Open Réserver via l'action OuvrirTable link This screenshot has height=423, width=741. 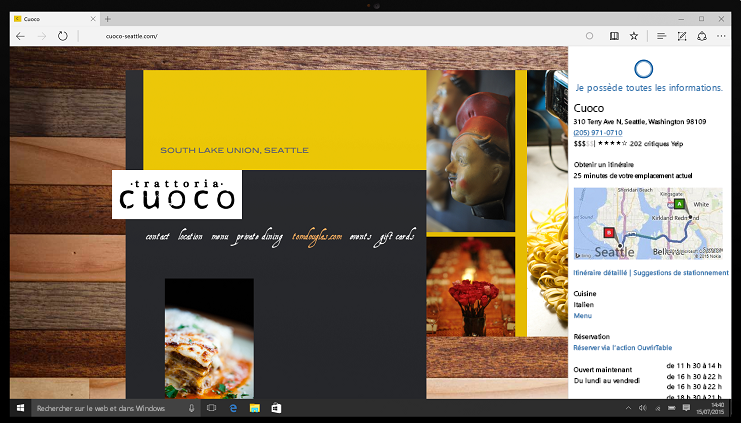622,347
